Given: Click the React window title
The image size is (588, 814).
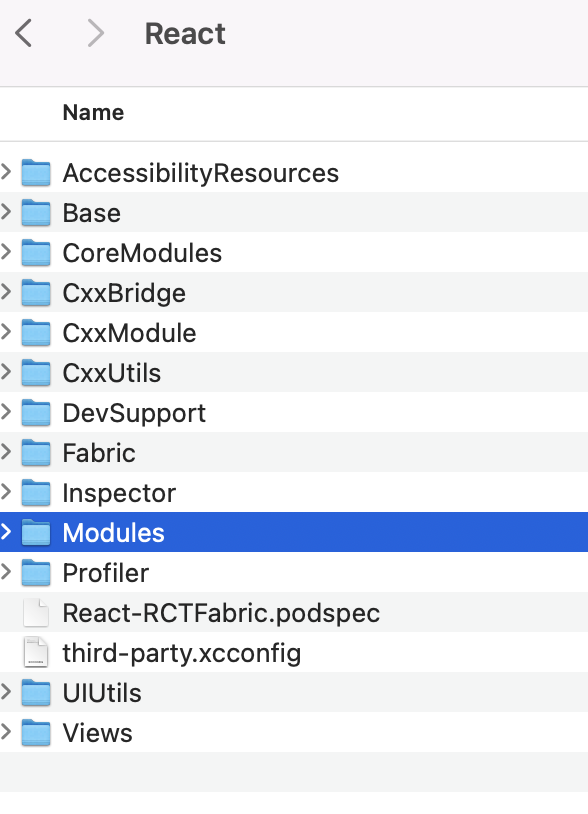Looking at the screenshot, I should tap(185, 33).
